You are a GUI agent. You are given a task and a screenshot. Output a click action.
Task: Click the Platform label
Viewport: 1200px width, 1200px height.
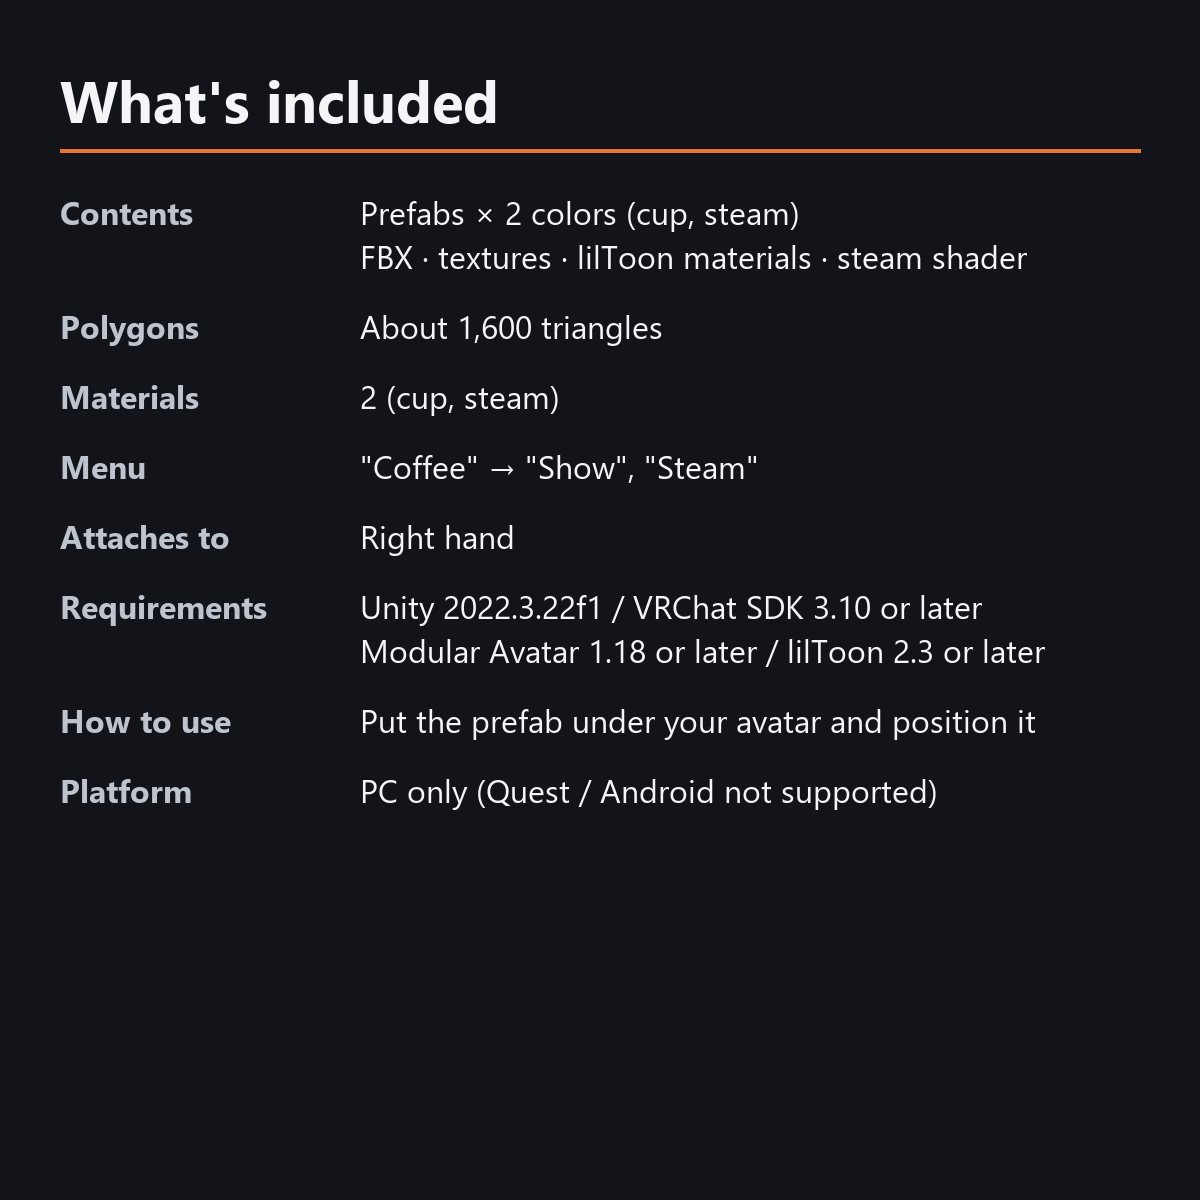126,792
